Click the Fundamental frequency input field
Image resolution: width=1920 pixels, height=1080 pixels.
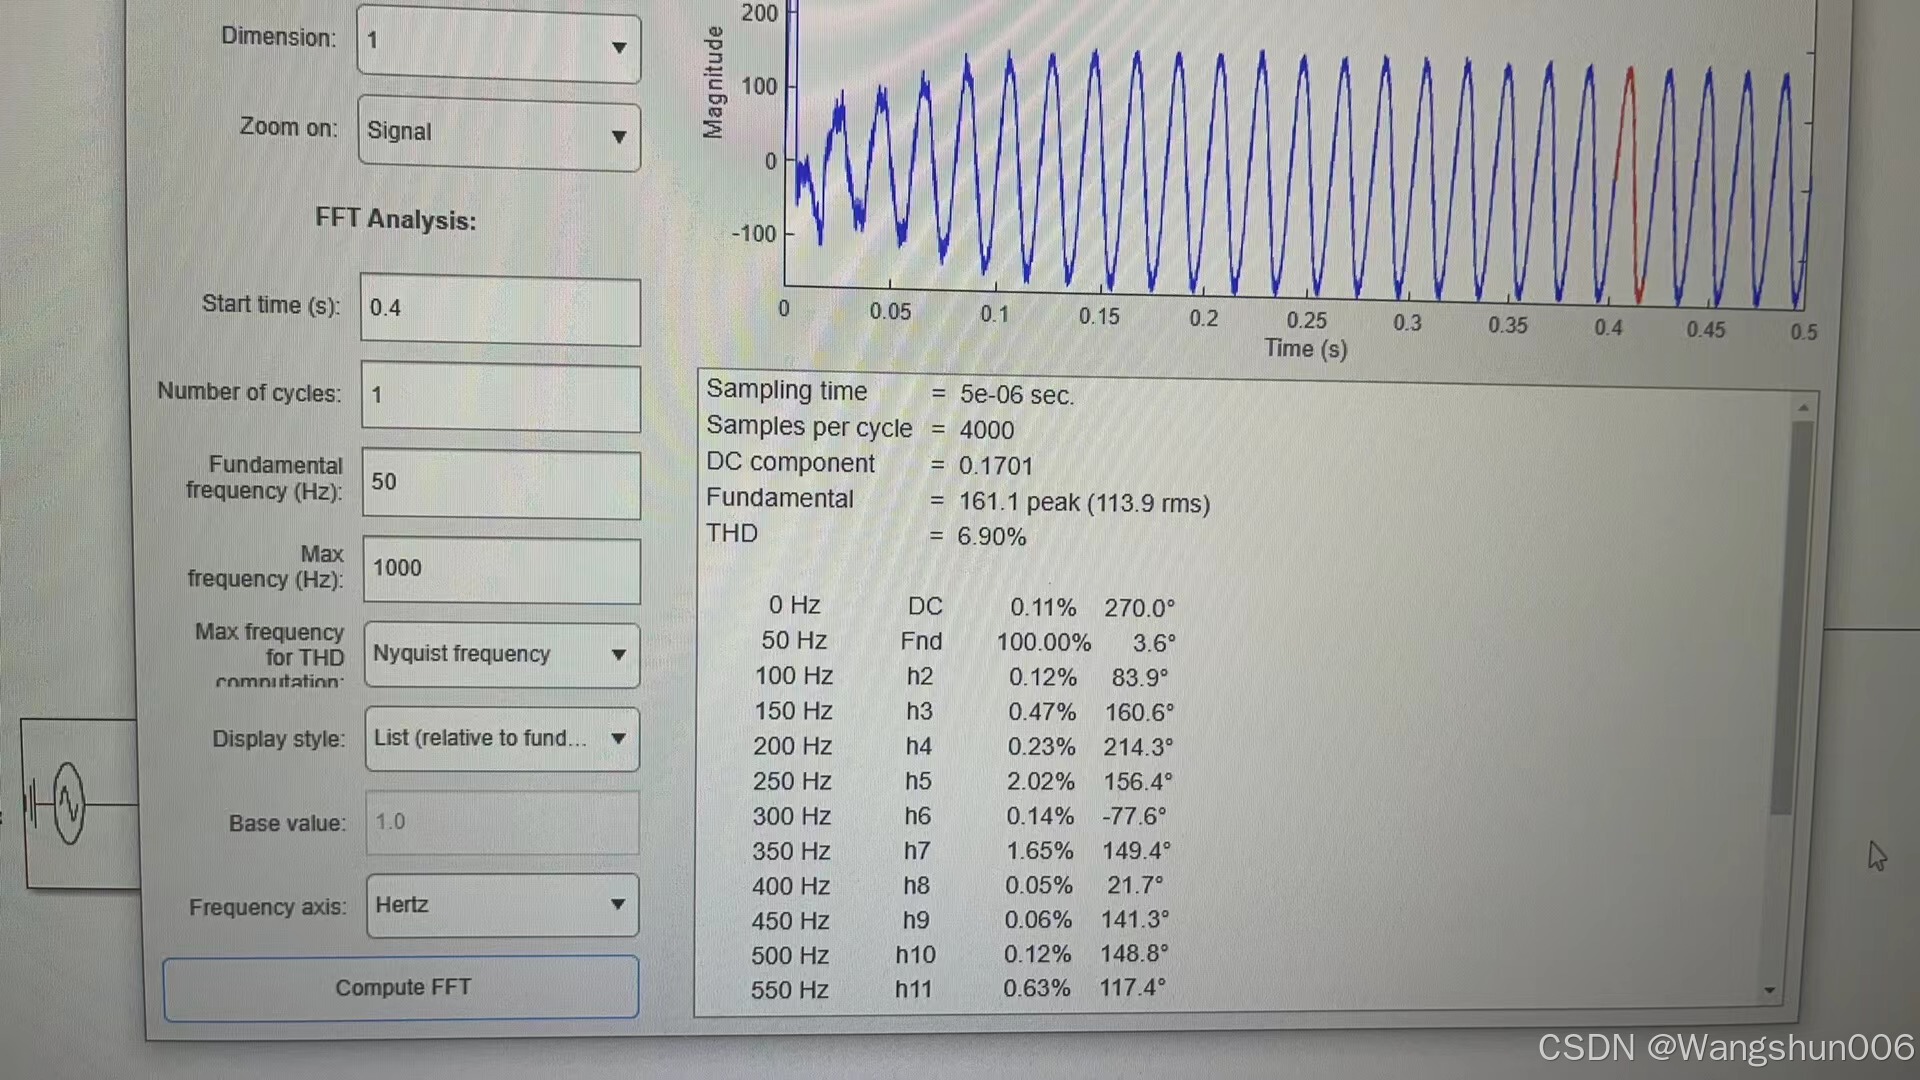[x=500, y=483]
